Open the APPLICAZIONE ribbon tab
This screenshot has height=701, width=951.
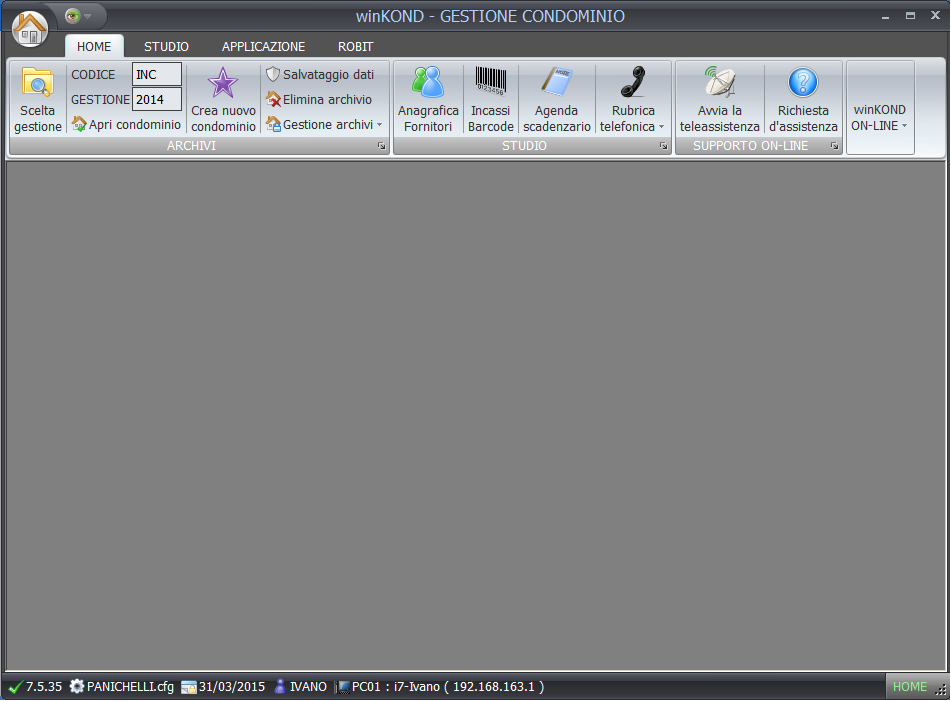263,47
